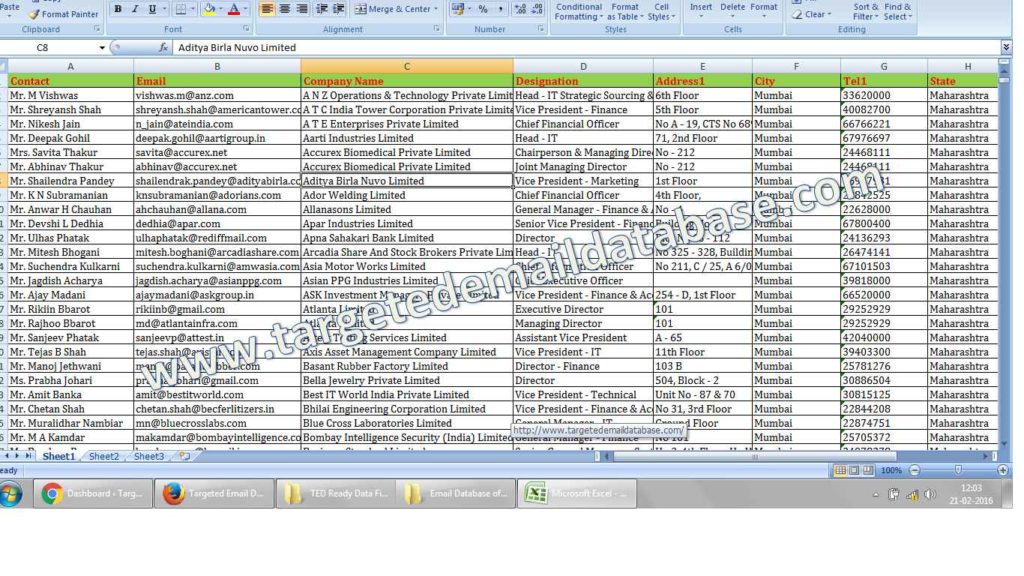Click the Zoom In plus button
Image resolution: width=1024 pixels, height=576 pixels.
1002,470
